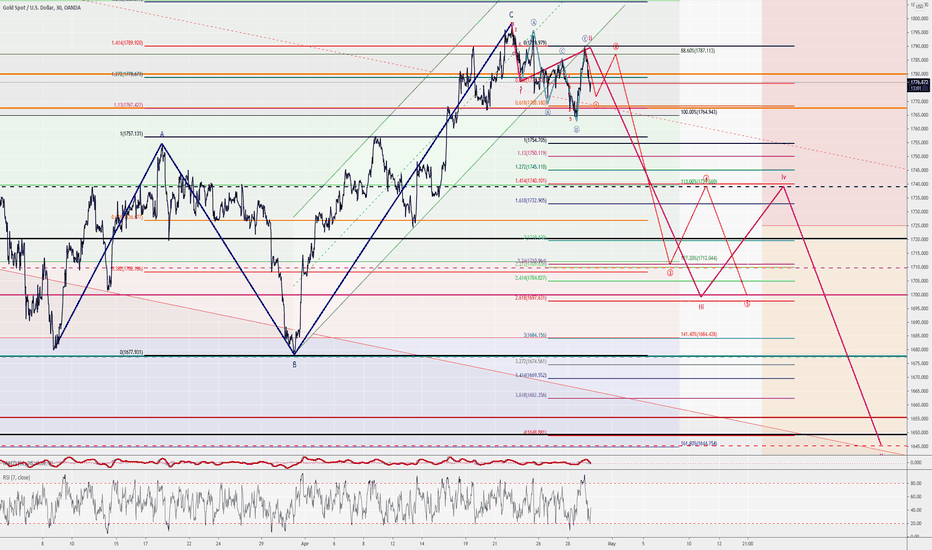Viewport: 932px width, 550px height.
Task: Click the 88.60%(1787.113) retracement label
Action: point(697,51)
